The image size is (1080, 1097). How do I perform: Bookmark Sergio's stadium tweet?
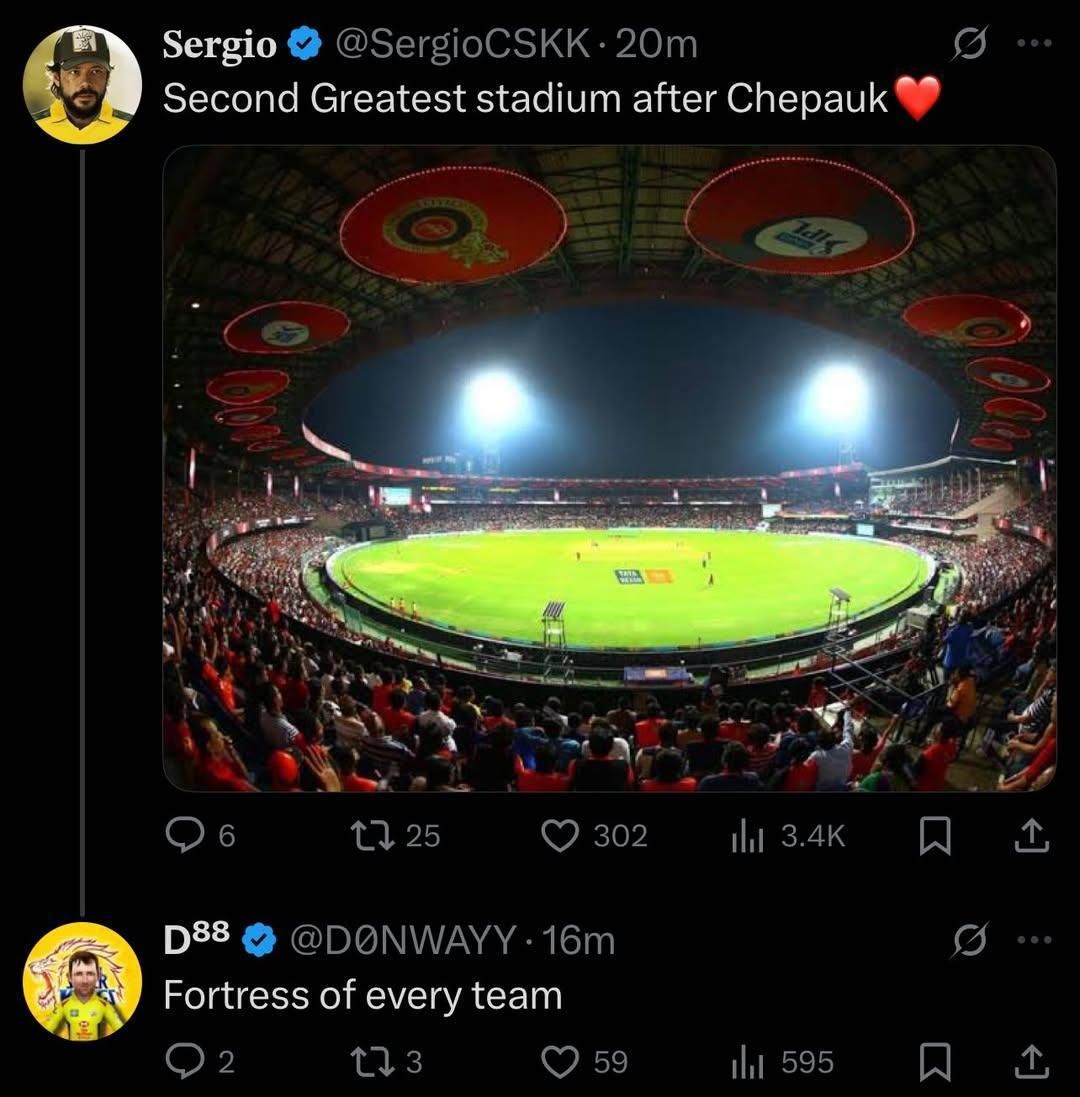point(934,836)
